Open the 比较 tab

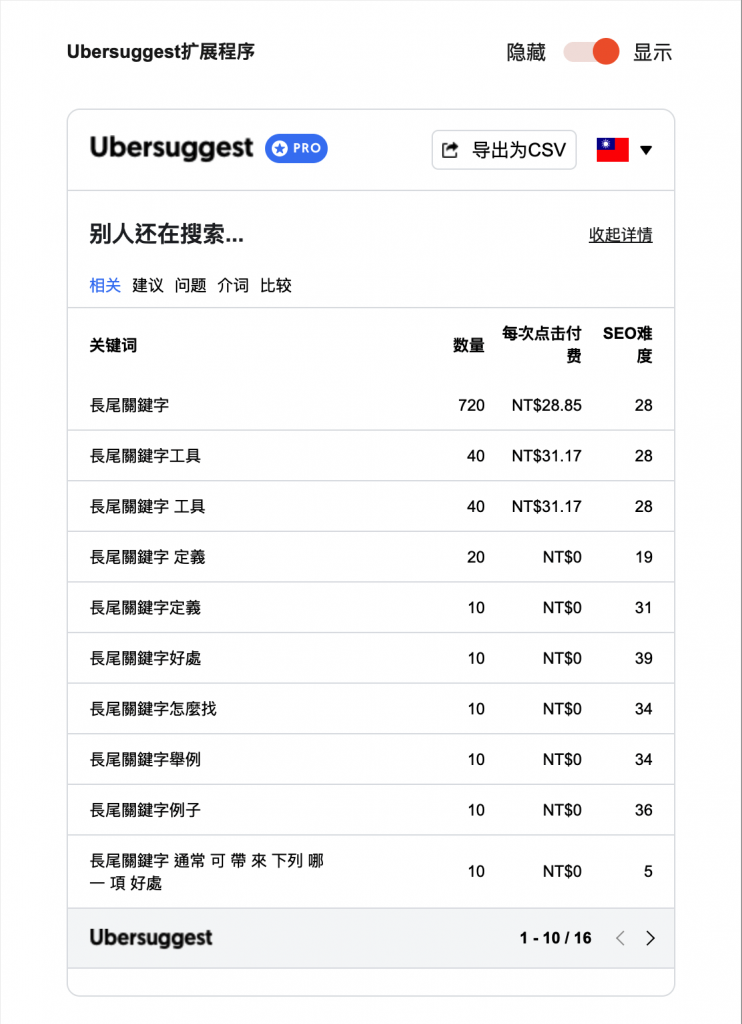pos(276,285)
